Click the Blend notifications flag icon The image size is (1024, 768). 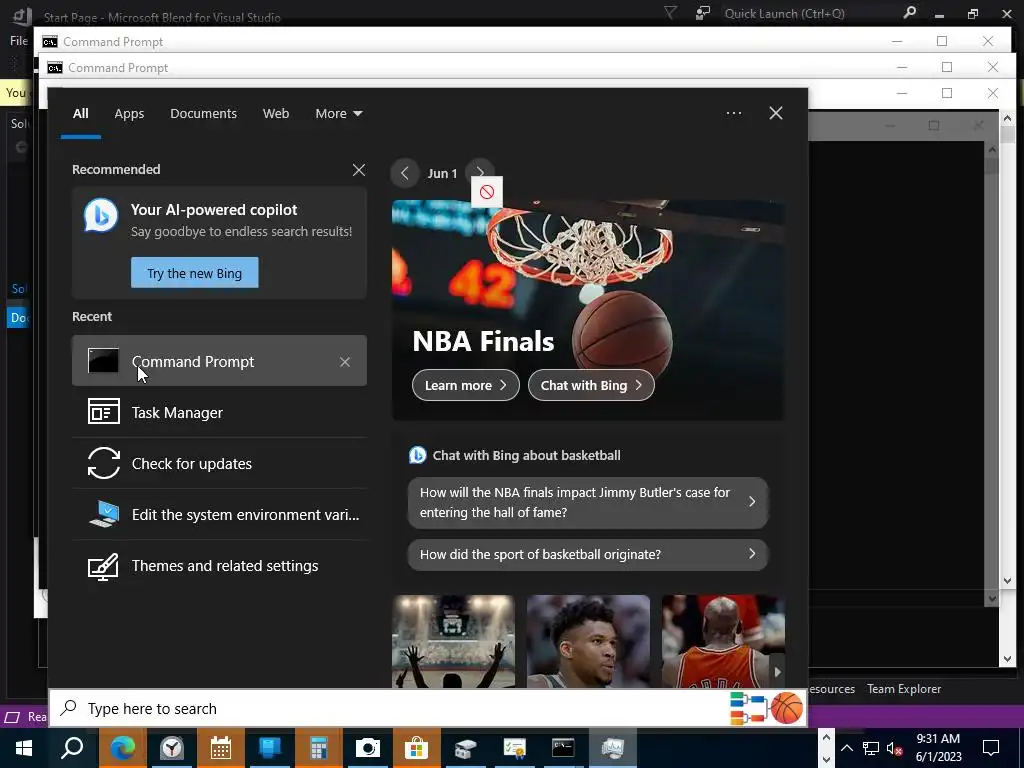pyautogui.click(x=670, y=13)
